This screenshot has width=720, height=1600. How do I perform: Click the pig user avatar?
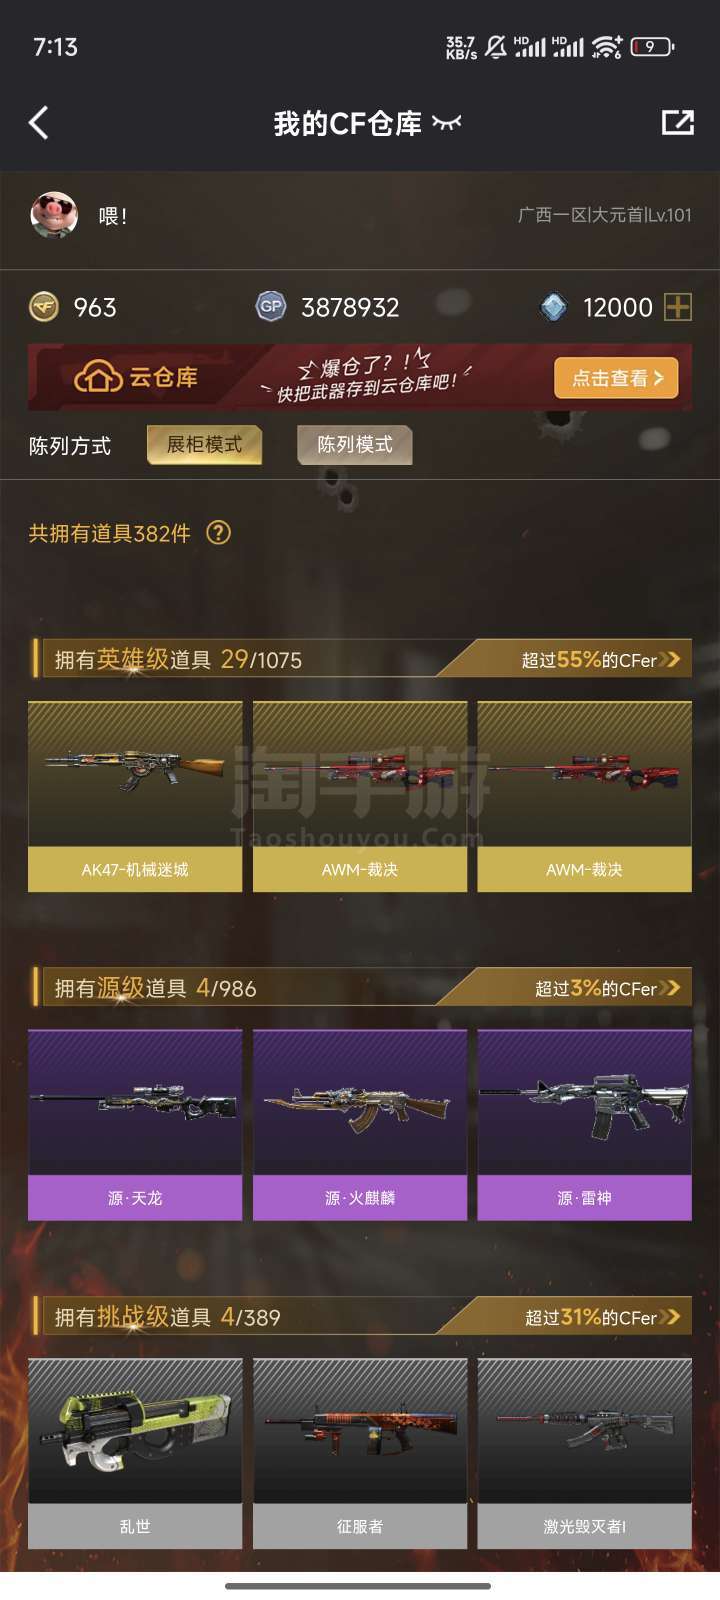click(54, 215)
